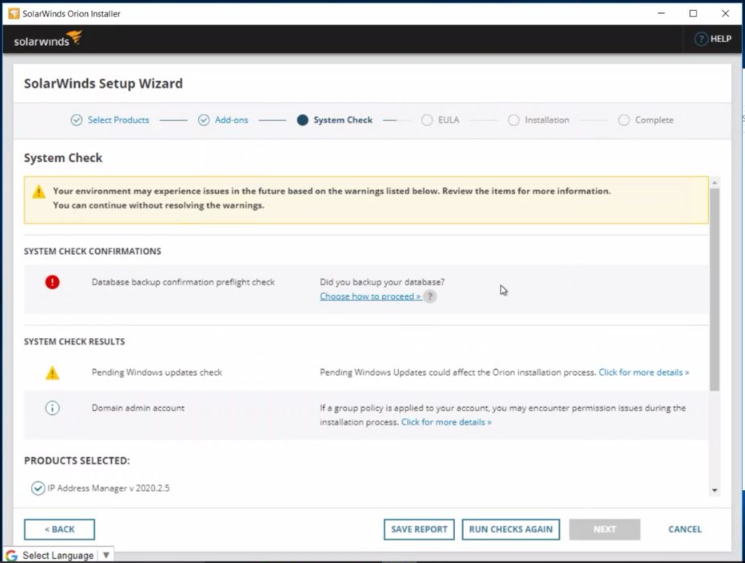Image resolution: width=745 pixels, height=563 pixels.
Task: Cancel the setup wizard
Action: pos(685,529)
